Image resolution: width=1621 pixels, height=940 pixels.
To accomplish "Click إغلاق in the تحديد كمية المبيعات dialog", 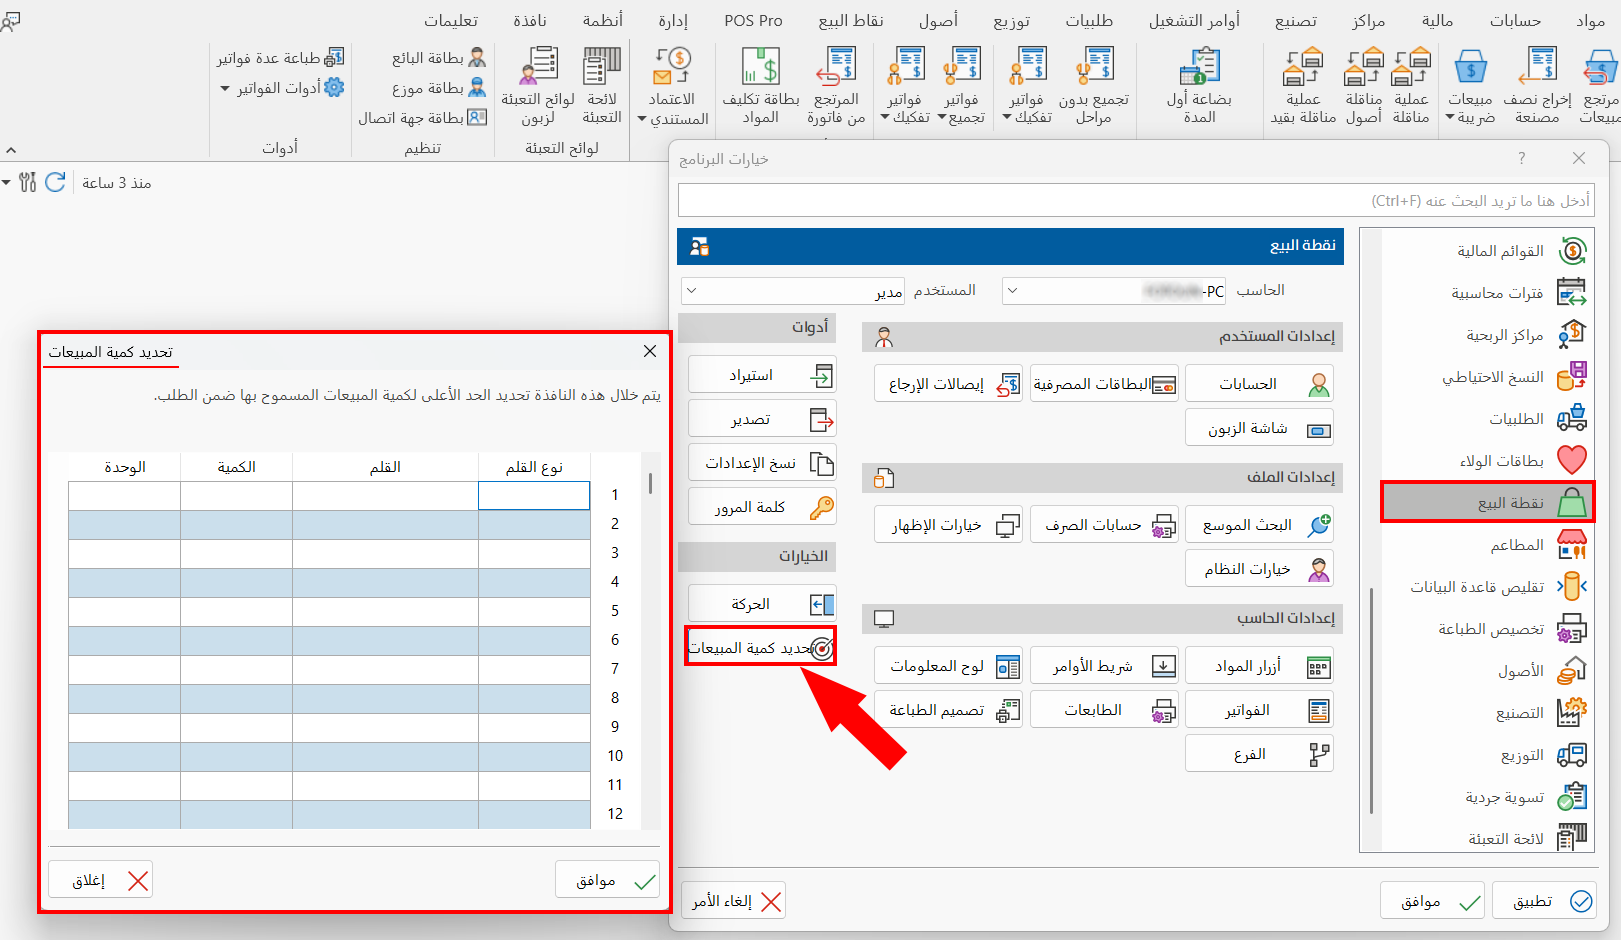I will (x=100, y=879).
